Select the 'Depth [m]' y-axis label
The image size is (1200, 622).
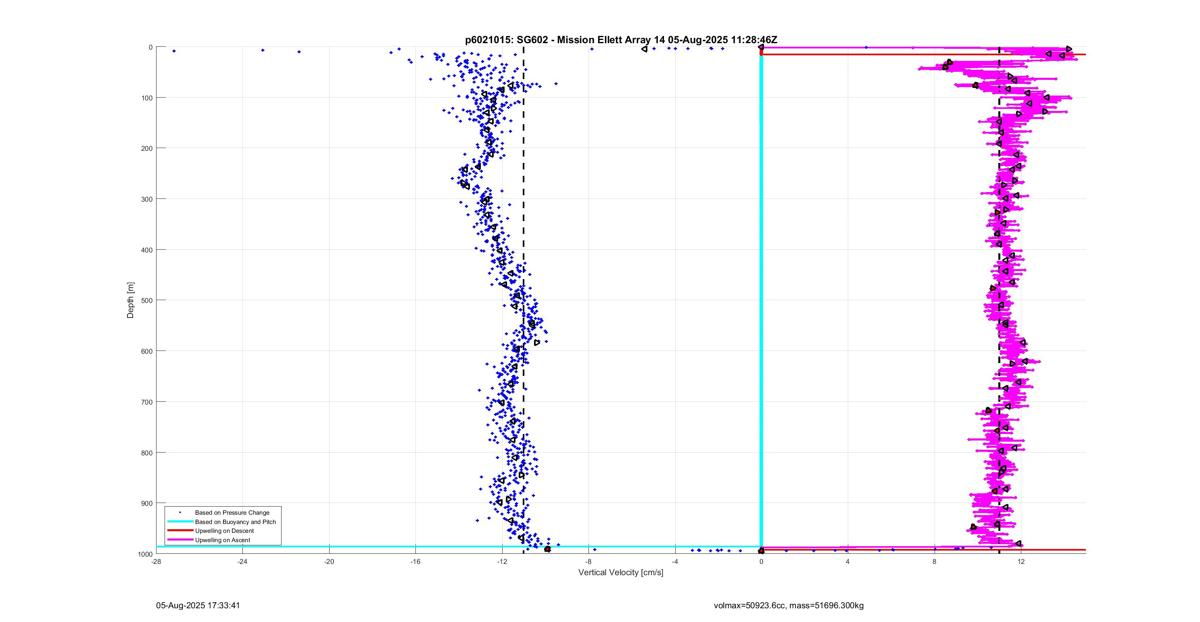(x=130, y=300)
